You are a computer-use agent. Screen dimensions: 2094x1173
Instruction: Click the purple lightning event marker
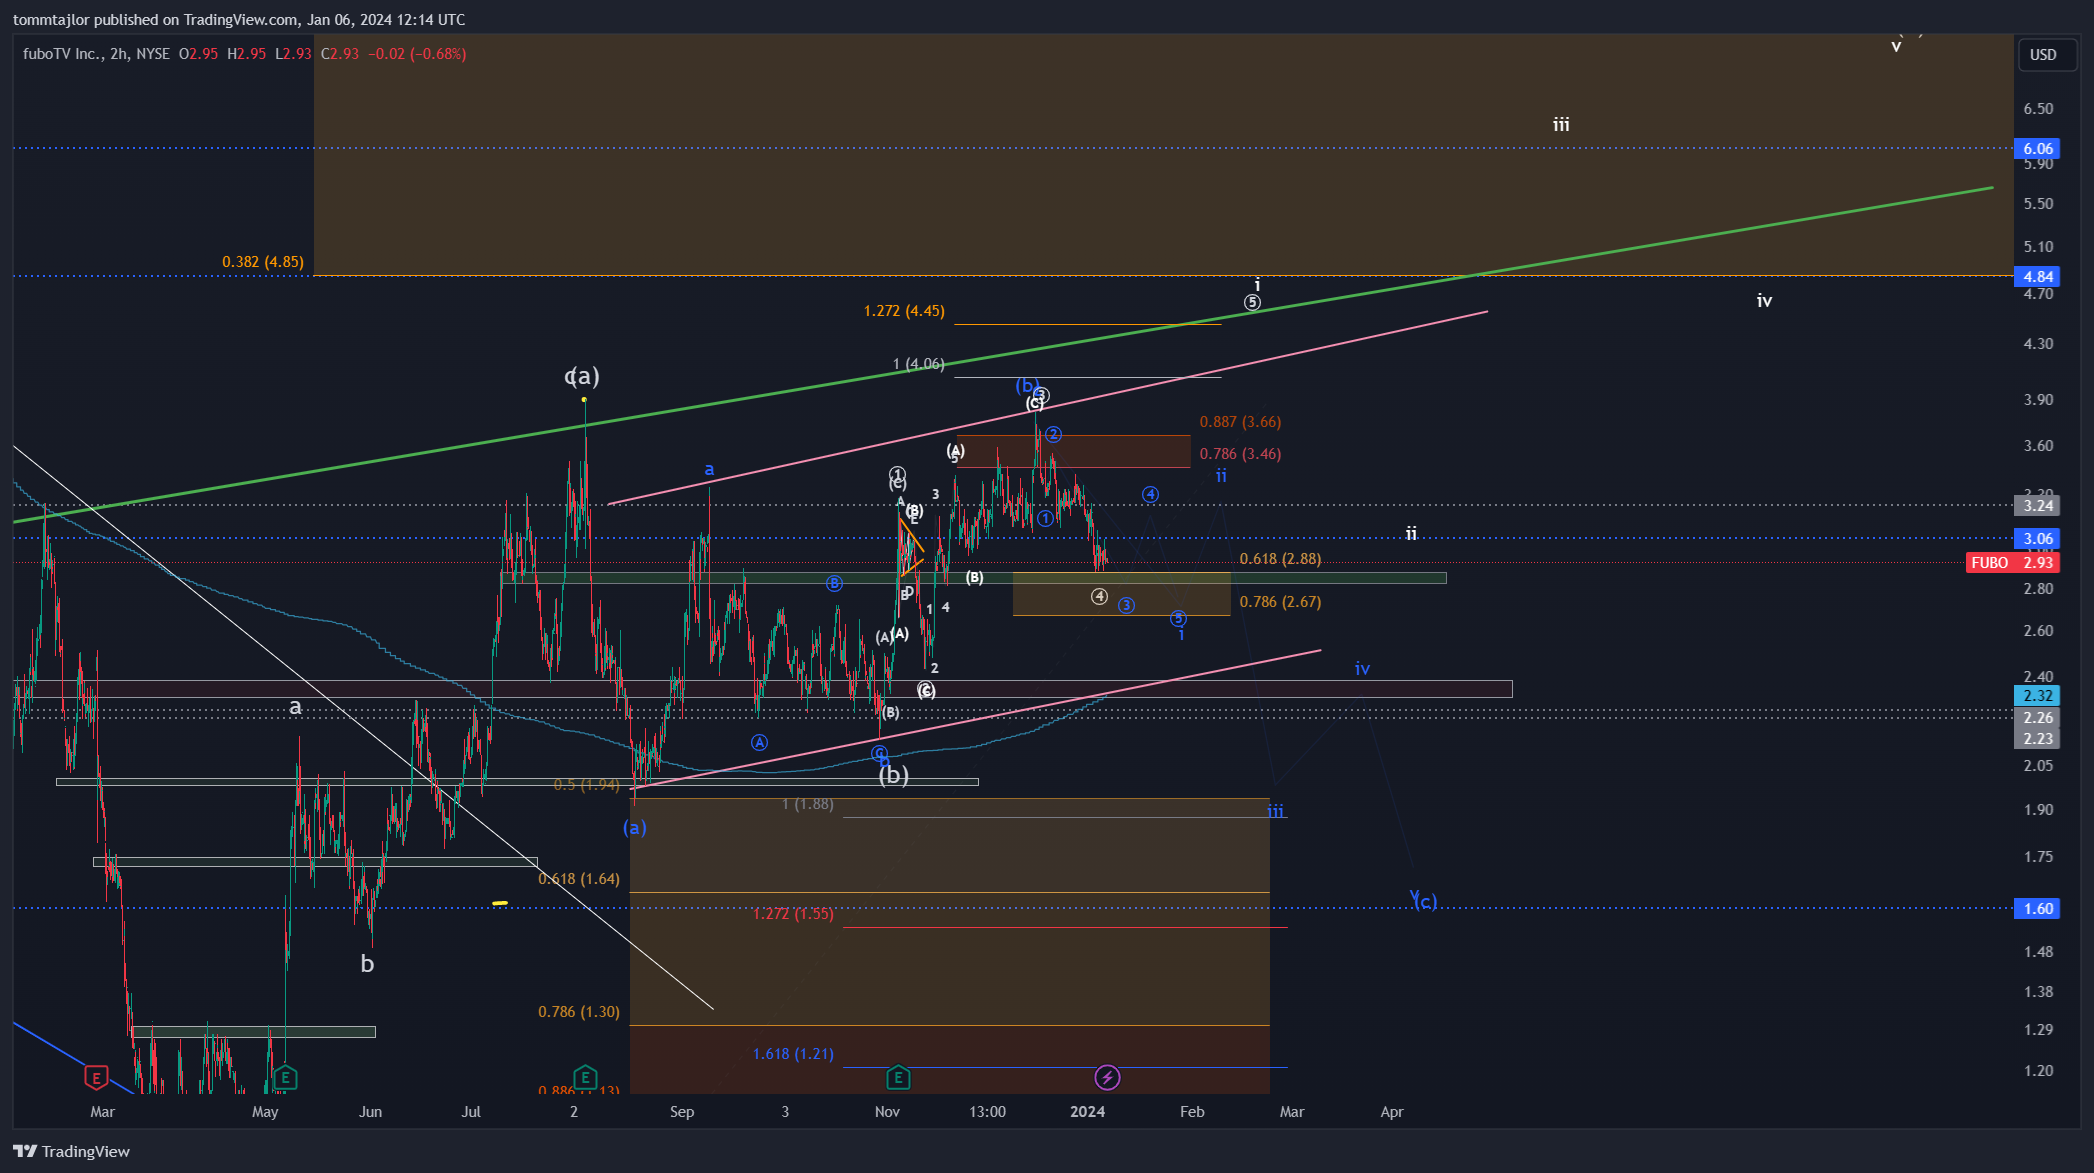click(x=1107, y=1077)
